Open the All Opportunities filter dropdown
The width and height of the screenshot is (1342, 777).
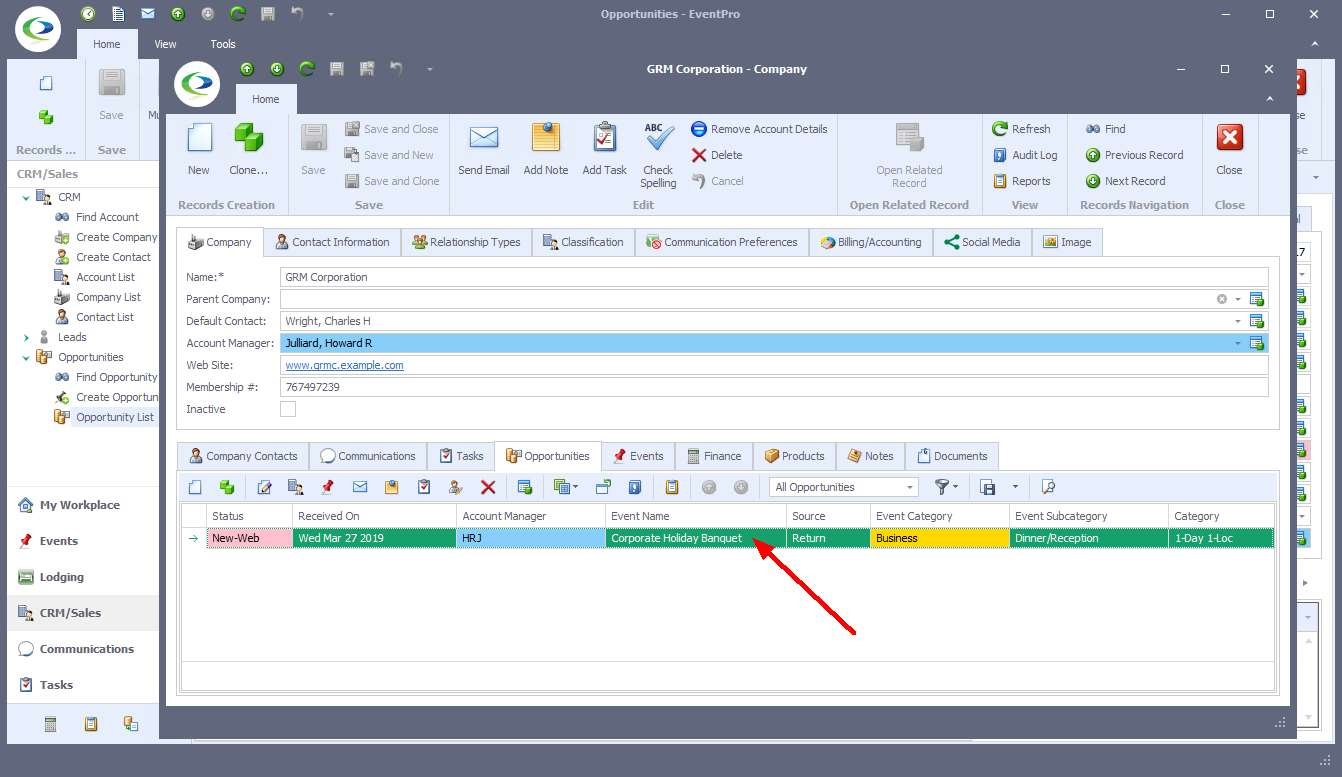pyautogui.click(x=911, y=487)
